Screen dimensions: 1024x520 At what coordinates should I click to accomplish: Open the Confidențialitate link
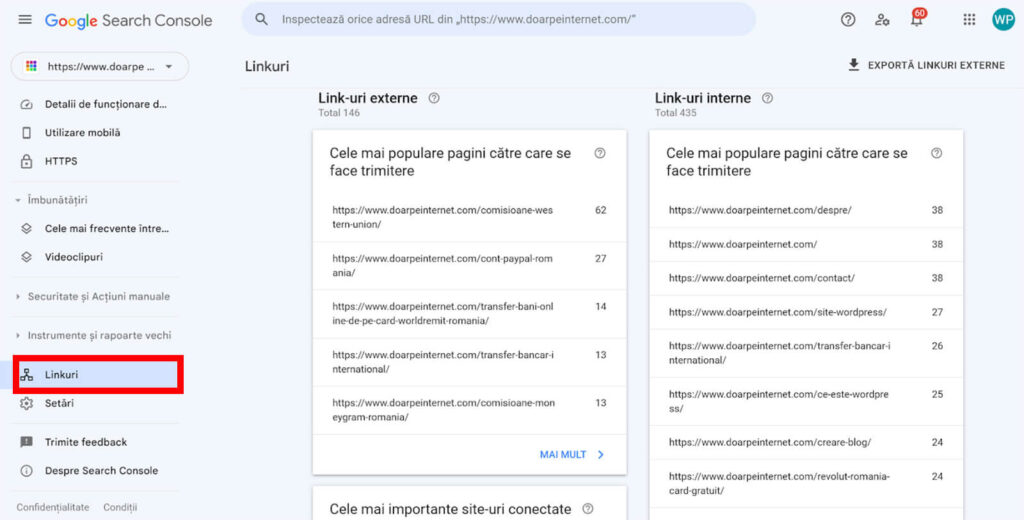click(53, 508)
